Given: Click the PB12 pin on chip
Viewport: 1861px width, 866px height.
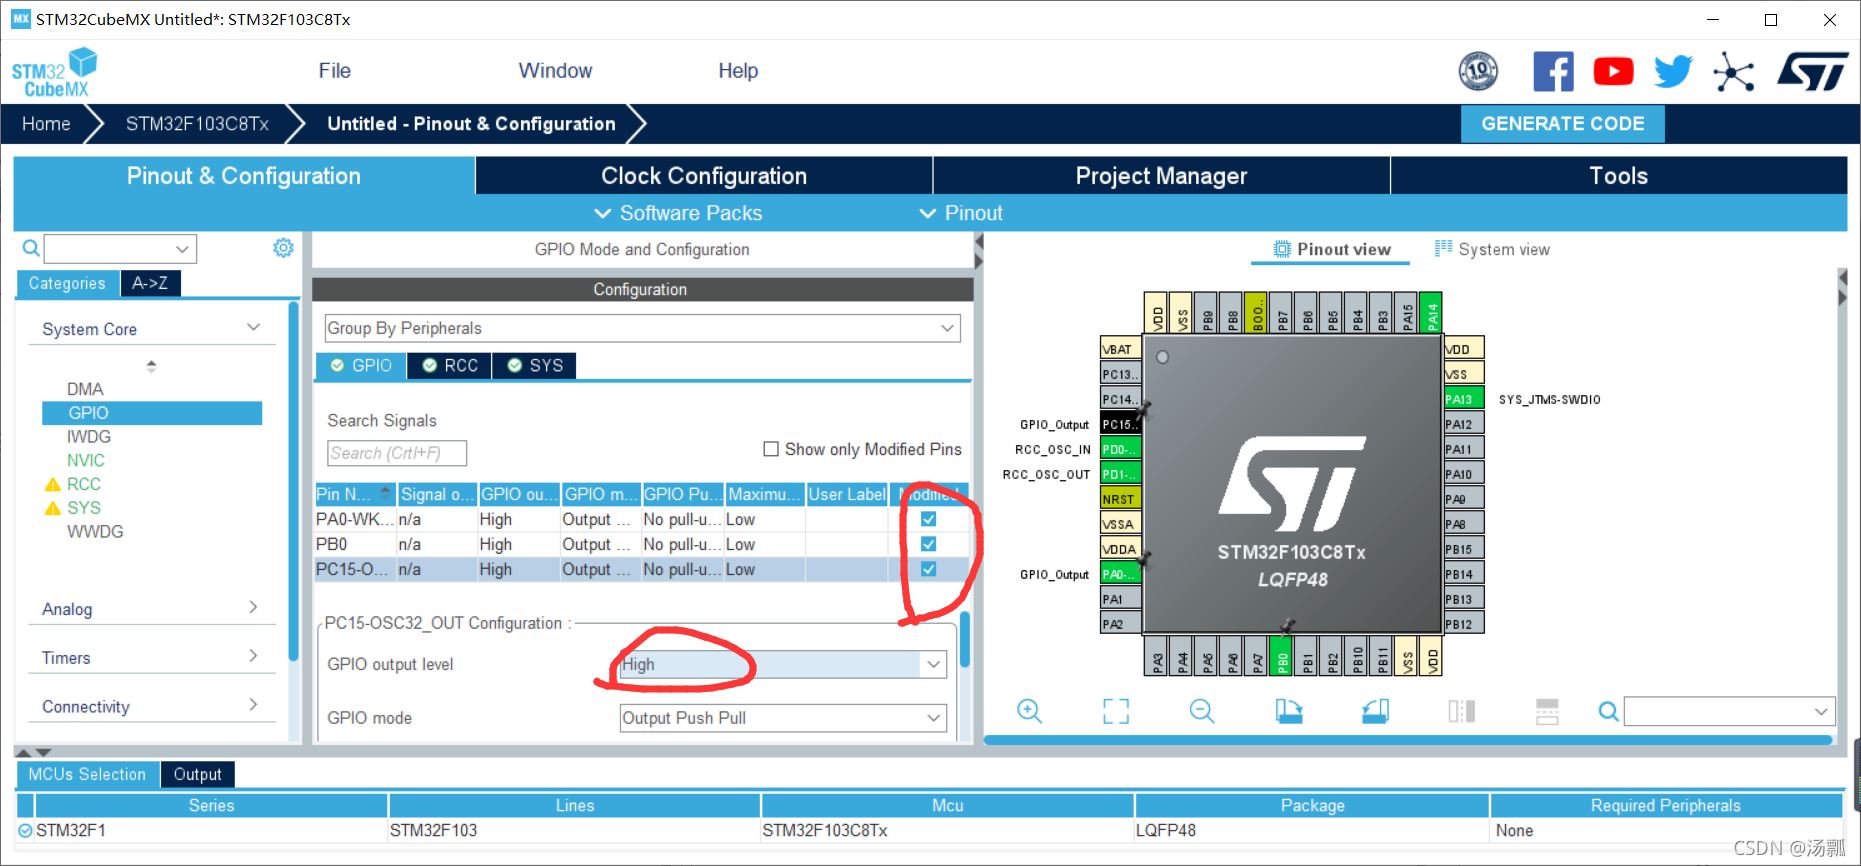Looking at the screenshot, I should pyautogui.click(x=1464, y=624).
